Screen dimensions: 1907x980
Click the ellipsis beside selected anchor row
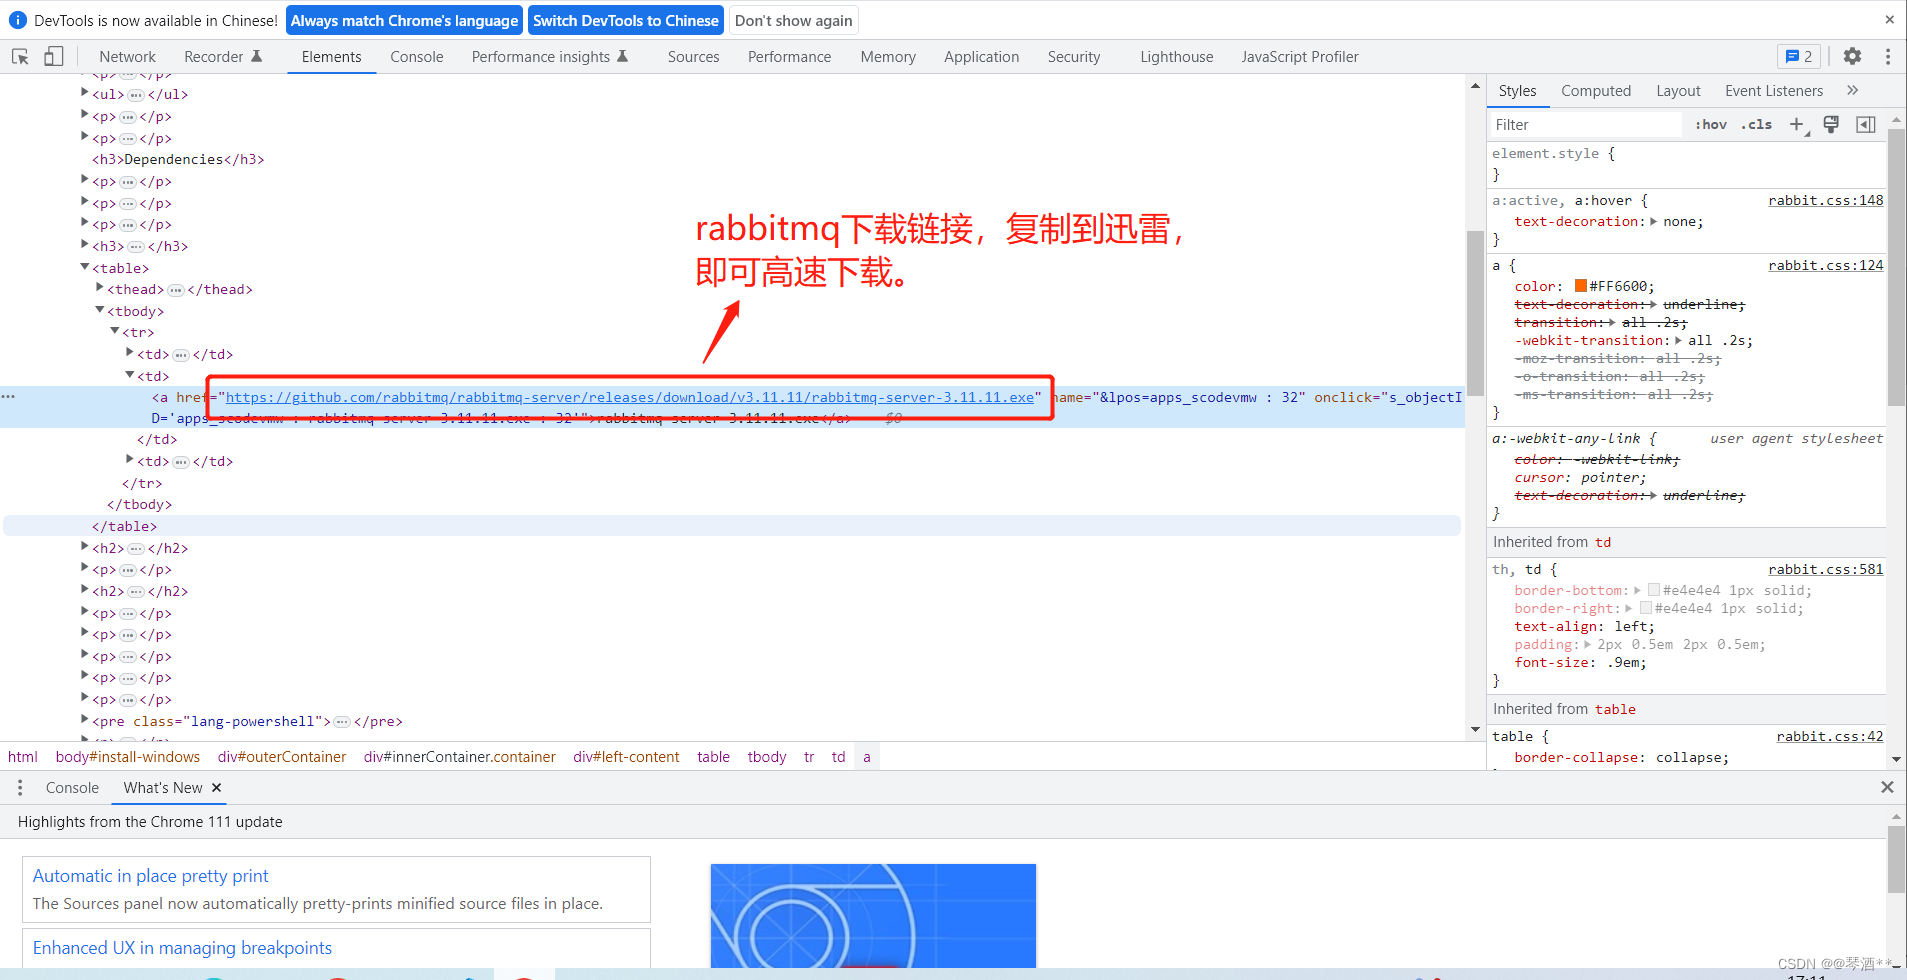pyautogui.click(x=8, y=397)
